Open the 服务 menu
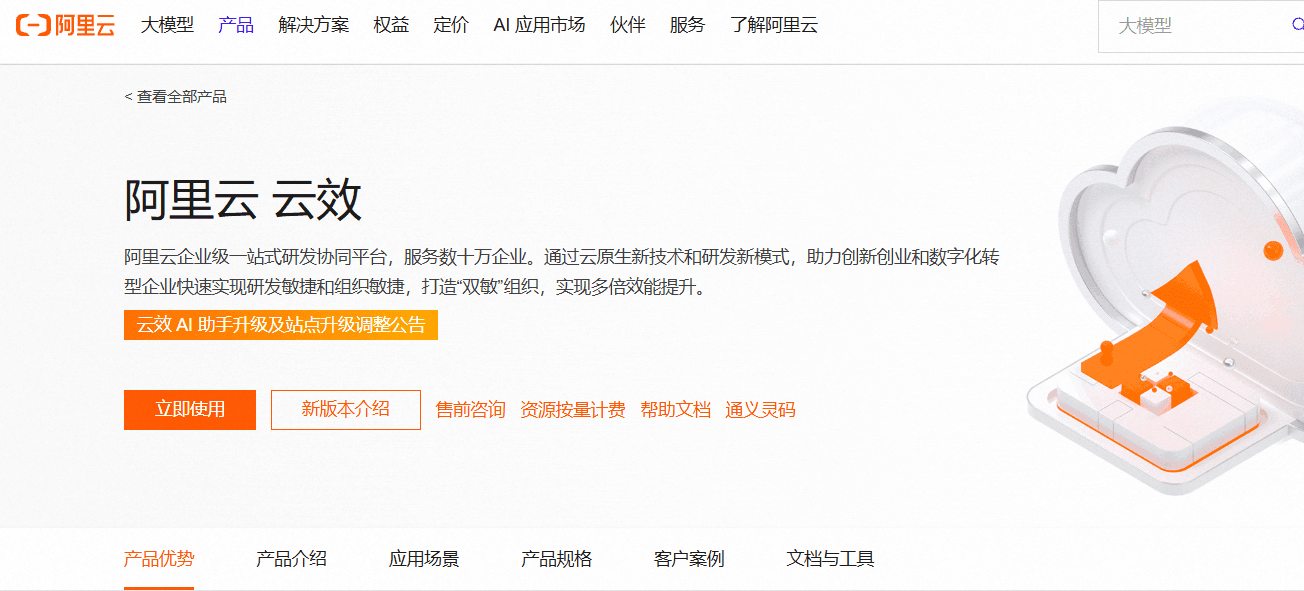The height and width of the screenshot is (591, 1304). (688, 25)
